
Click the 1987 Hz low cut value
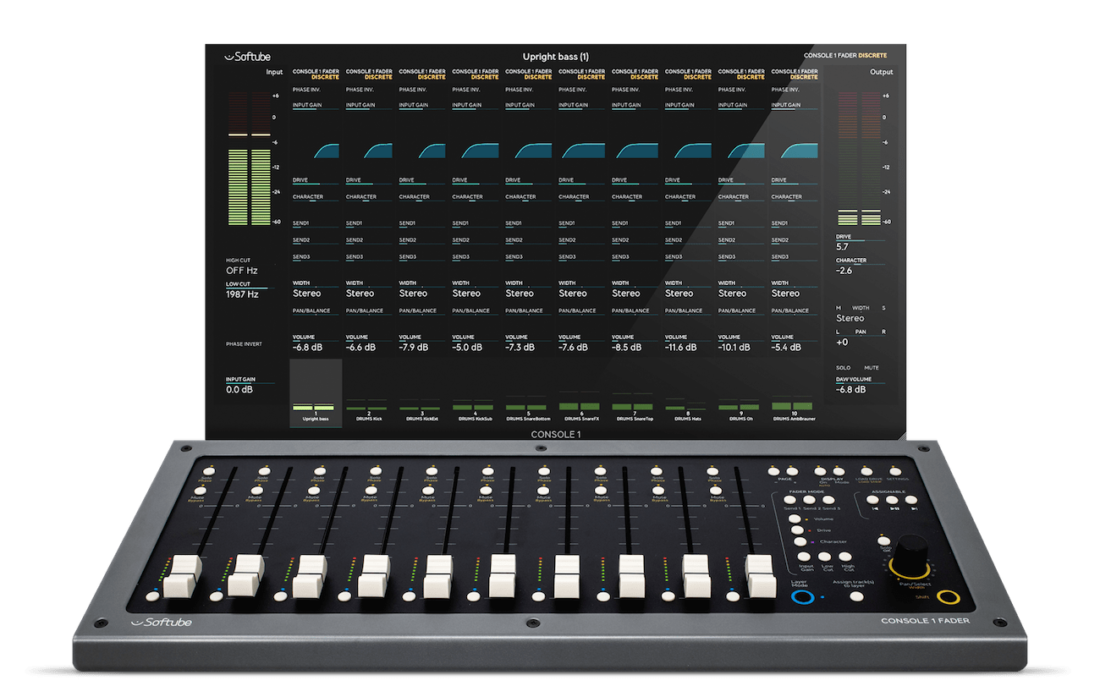(242, 295)
